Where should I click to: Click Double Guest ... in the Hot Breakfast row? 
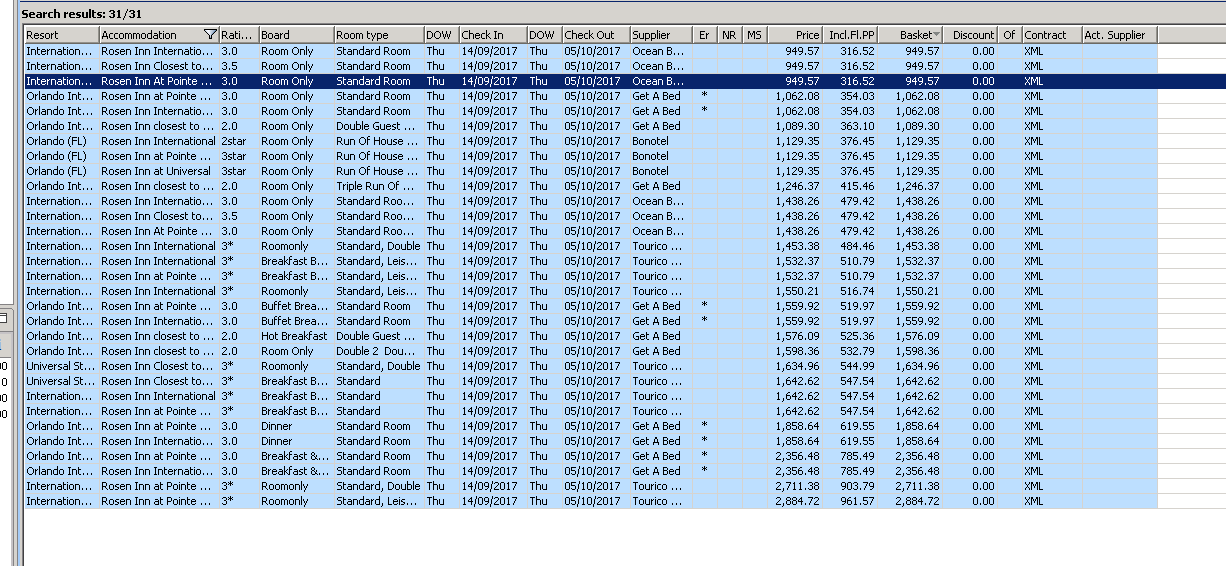tap(375, 336)
